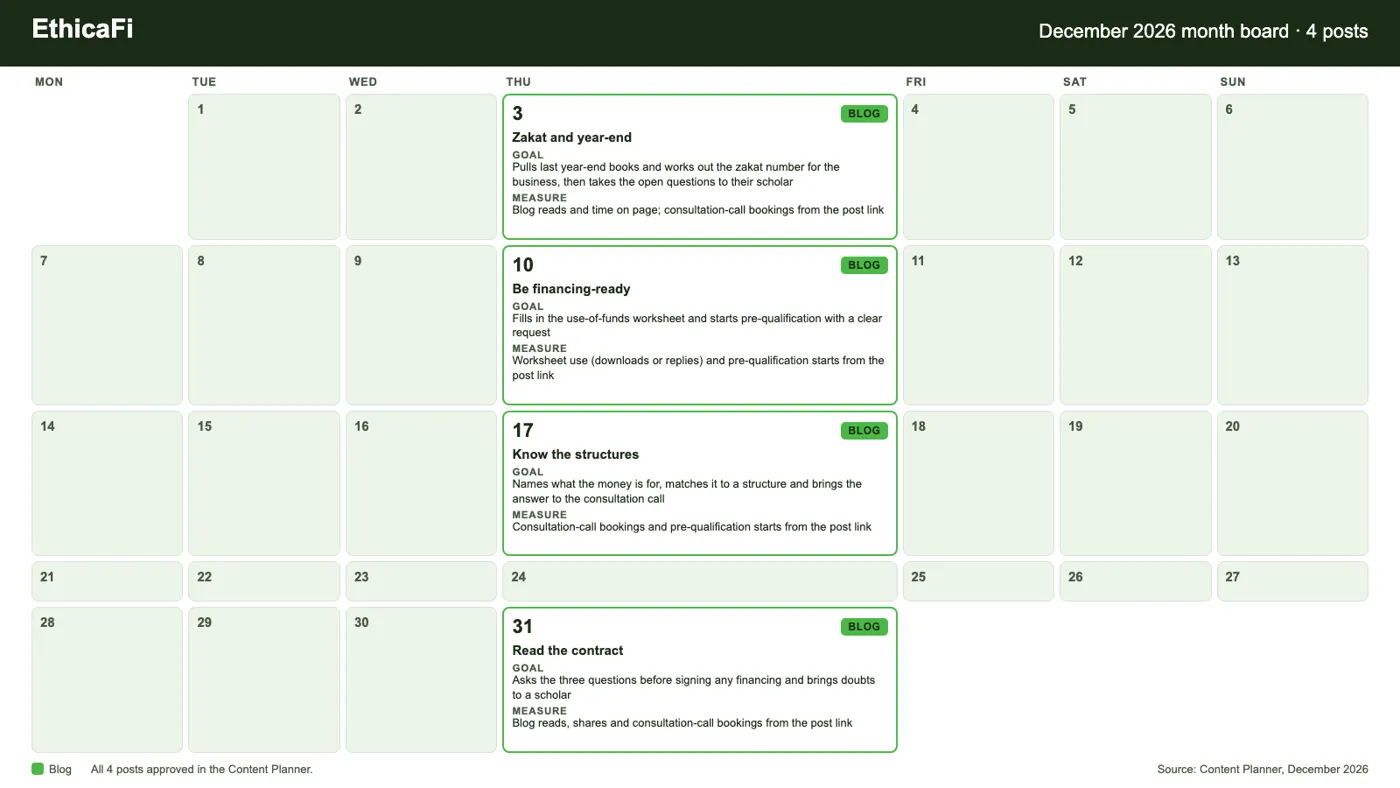Select the December 18 day cell
1400x788 pixels.
[x=979, y=483]
